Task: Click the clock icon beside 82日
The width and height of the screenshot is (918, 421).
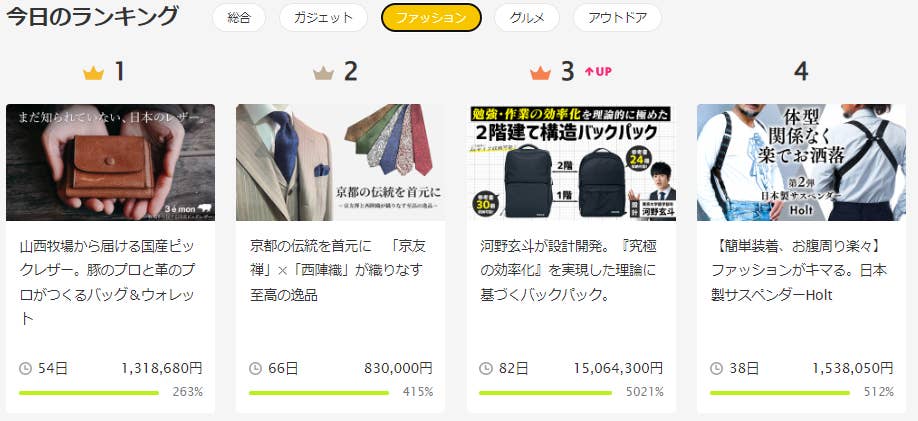Action: [486, 368]
